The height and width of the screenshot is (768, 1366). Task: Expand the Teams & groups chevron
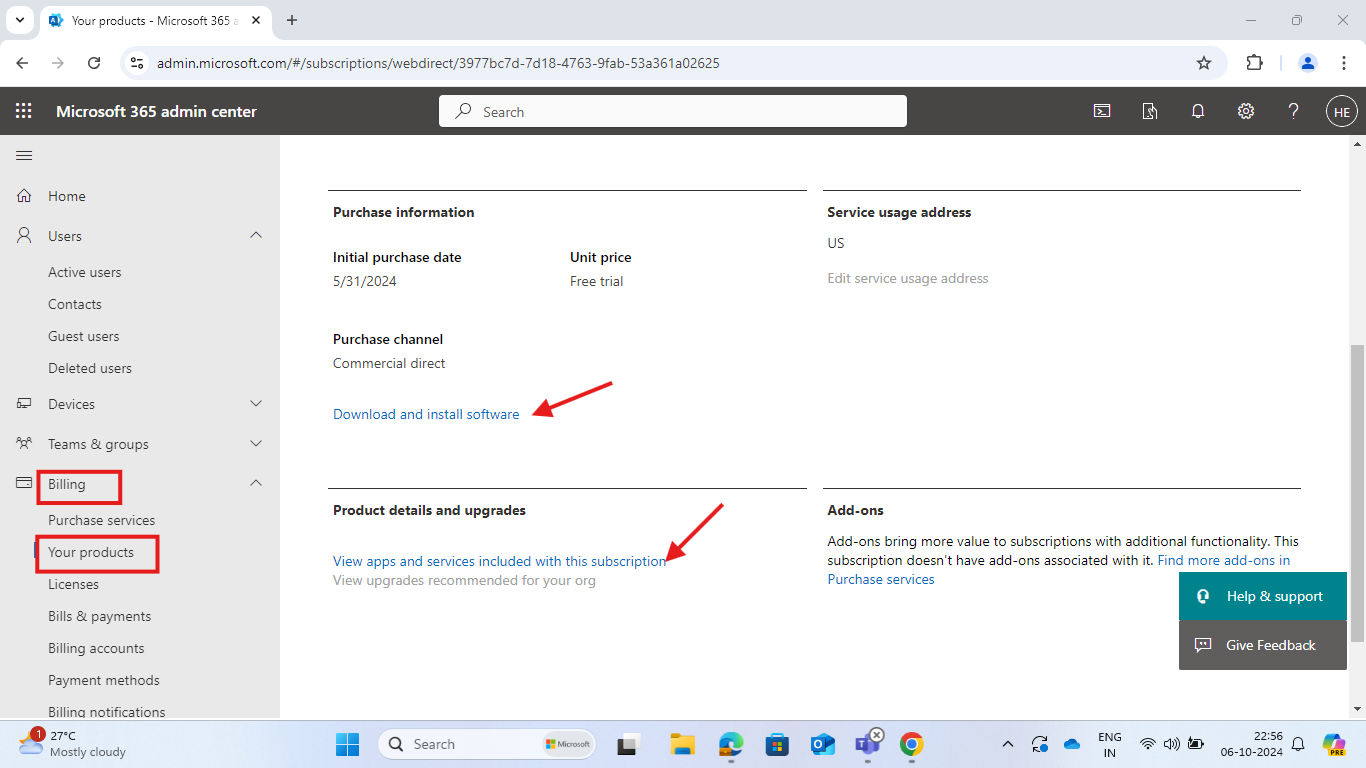point(256,443)
